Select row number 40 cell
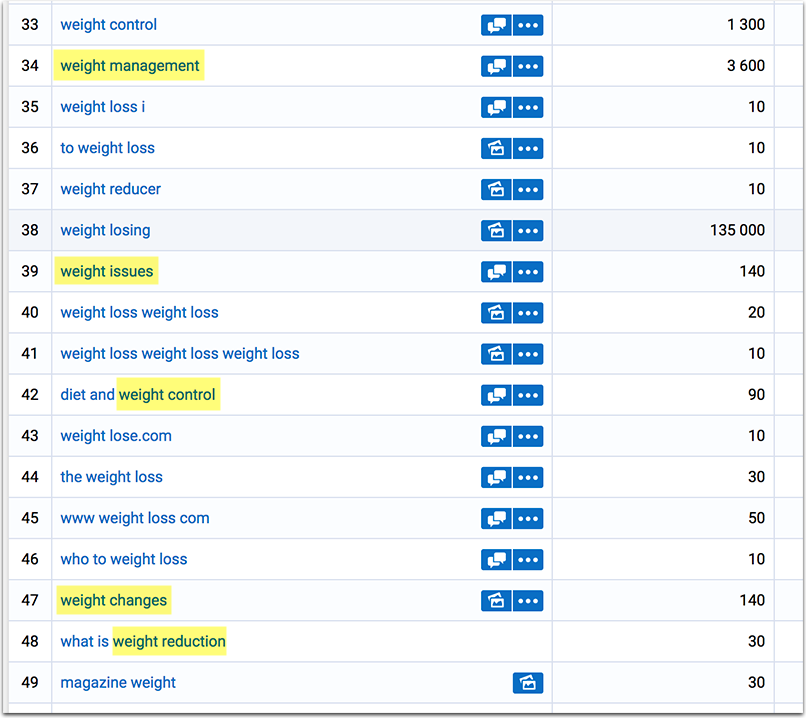 point(30,313)
